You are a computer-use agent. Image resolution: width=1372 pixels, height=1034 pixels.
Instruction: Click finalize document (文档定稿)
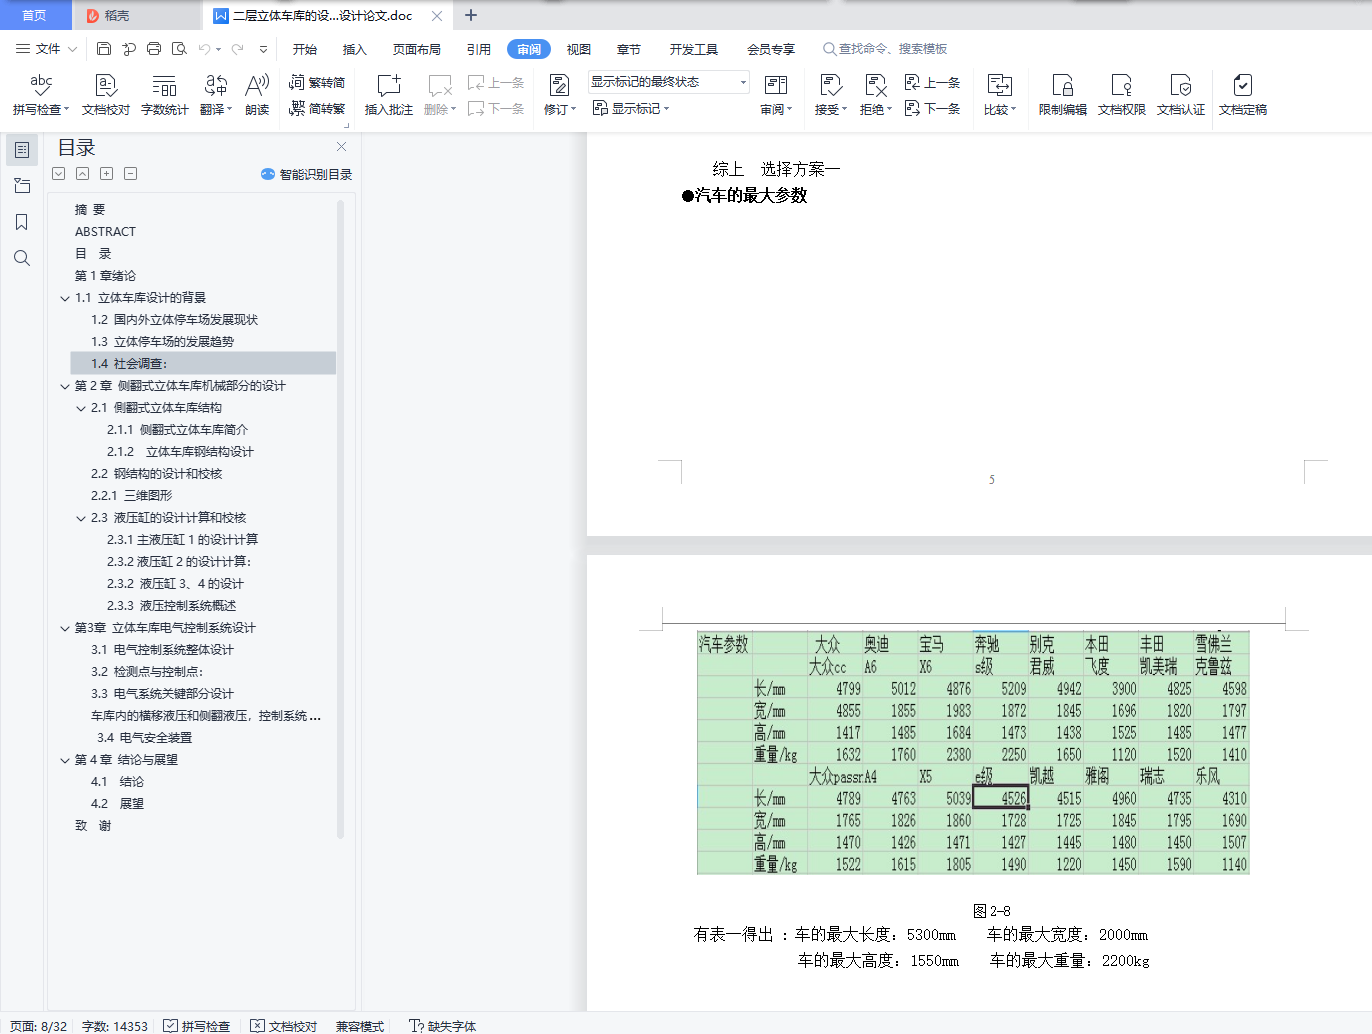point(1242,95)
